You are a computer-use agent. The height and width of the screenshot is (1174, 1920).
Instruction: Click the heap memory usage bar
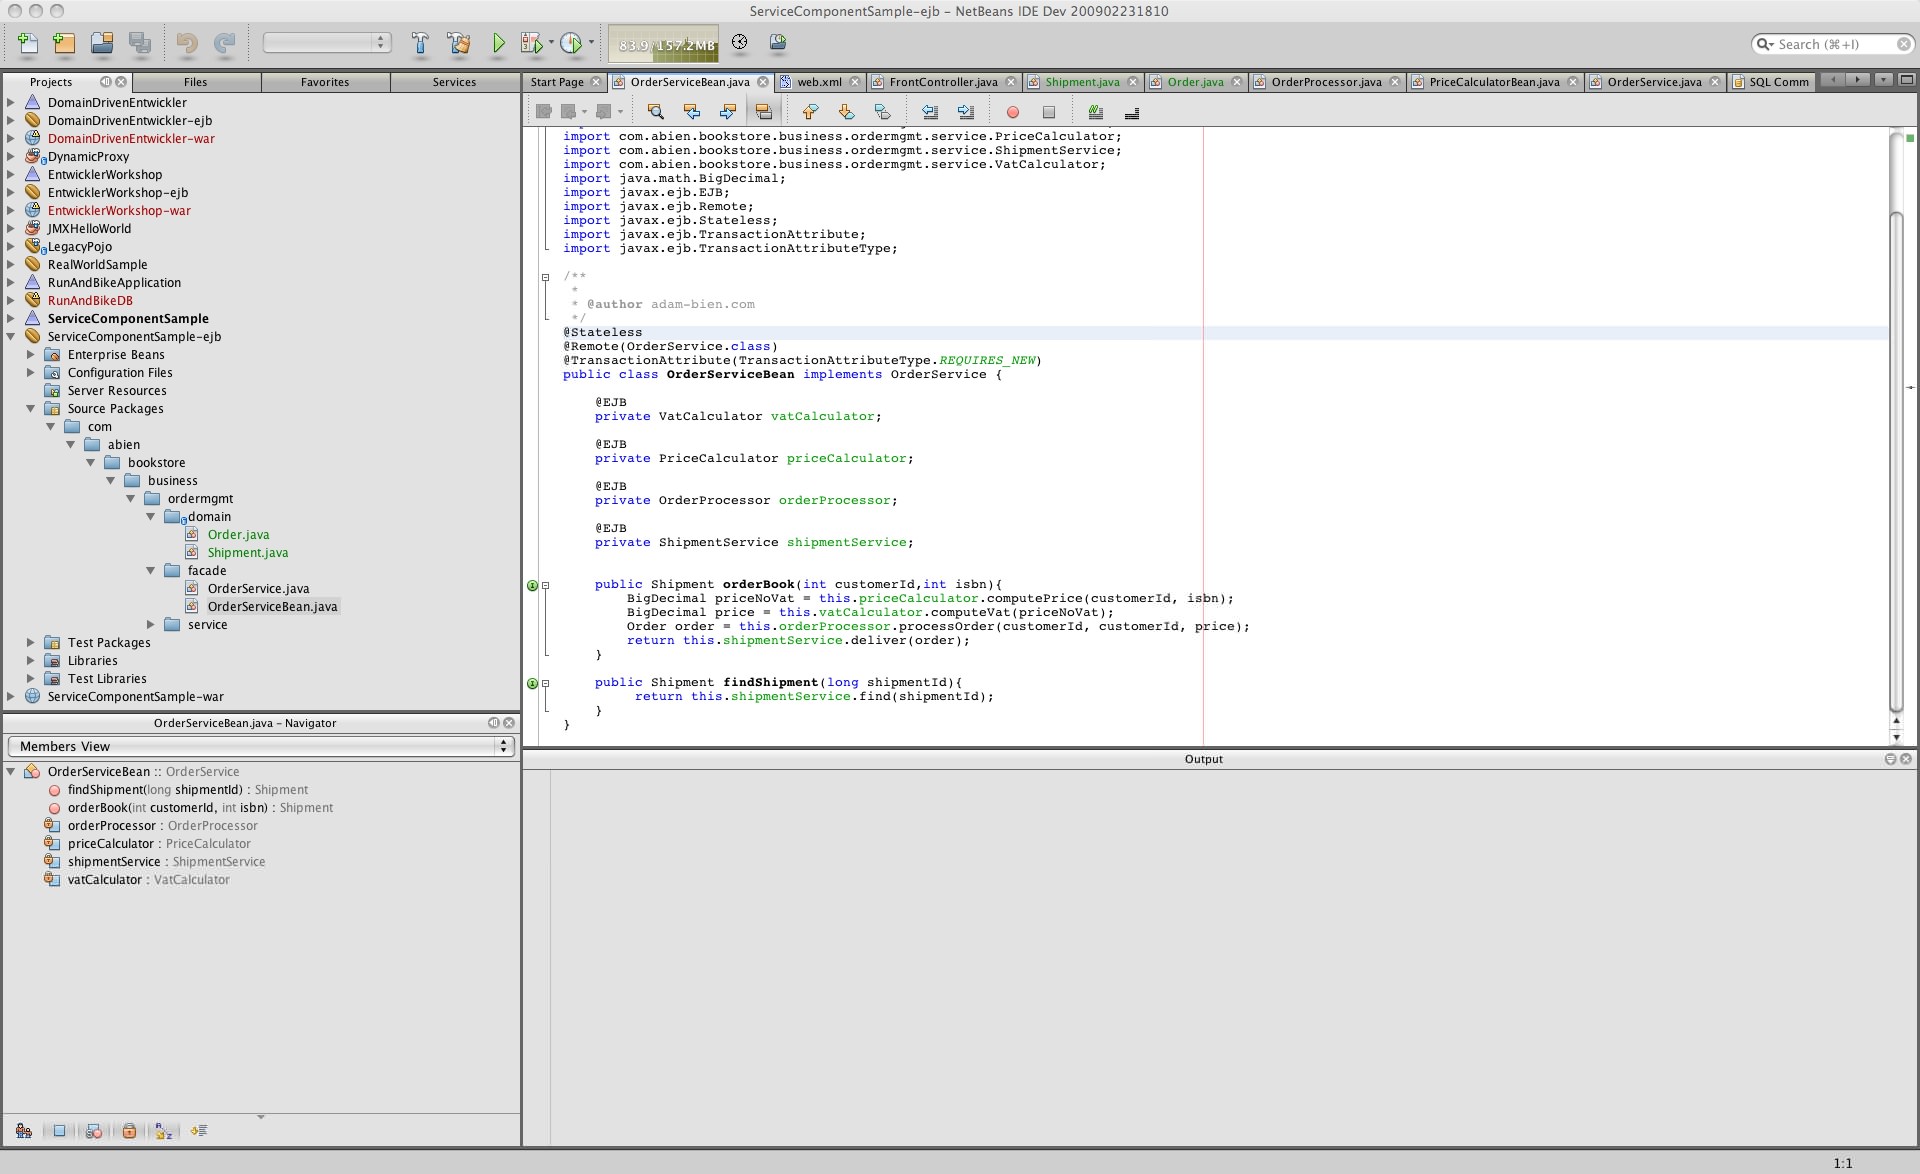tap(663, 44)
